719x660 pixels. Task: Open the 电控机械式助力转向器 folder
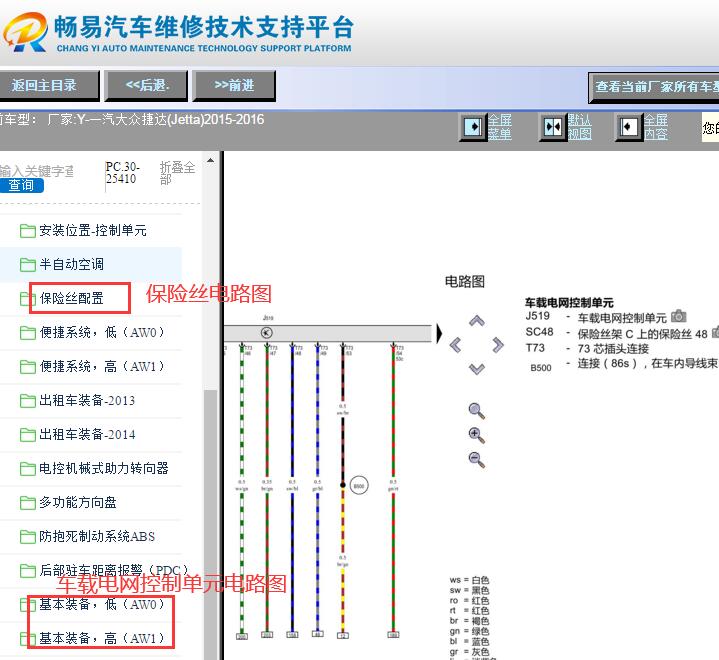[x=94, y=468]
